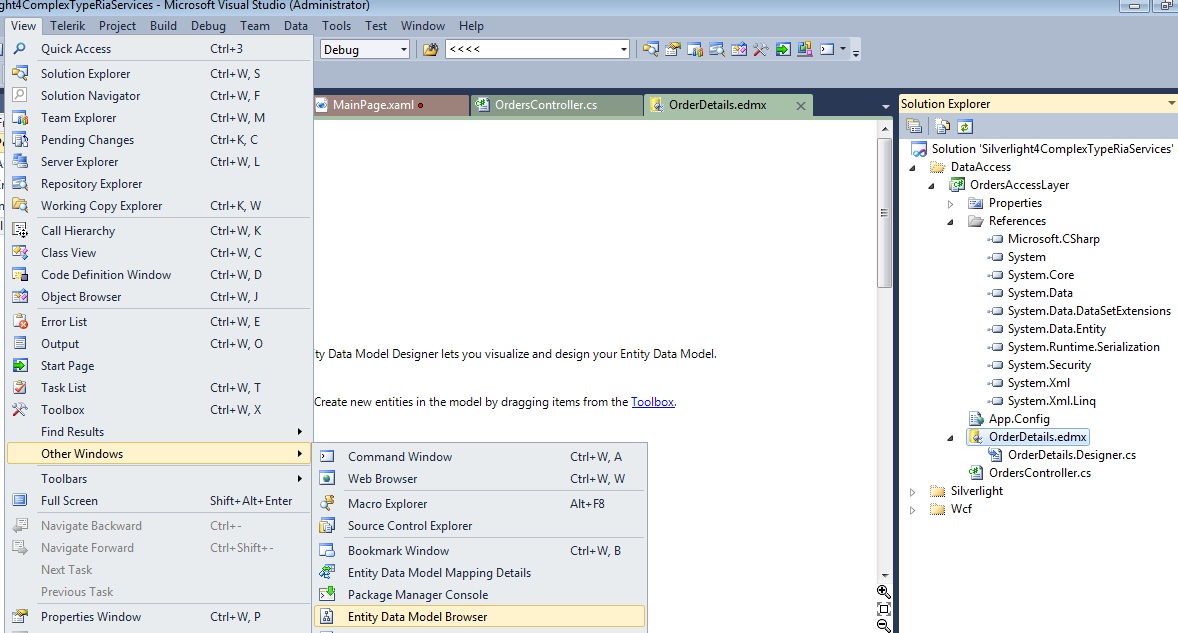
Task: Open the Toolbars submenu
Action: click(x=159, y=478)
